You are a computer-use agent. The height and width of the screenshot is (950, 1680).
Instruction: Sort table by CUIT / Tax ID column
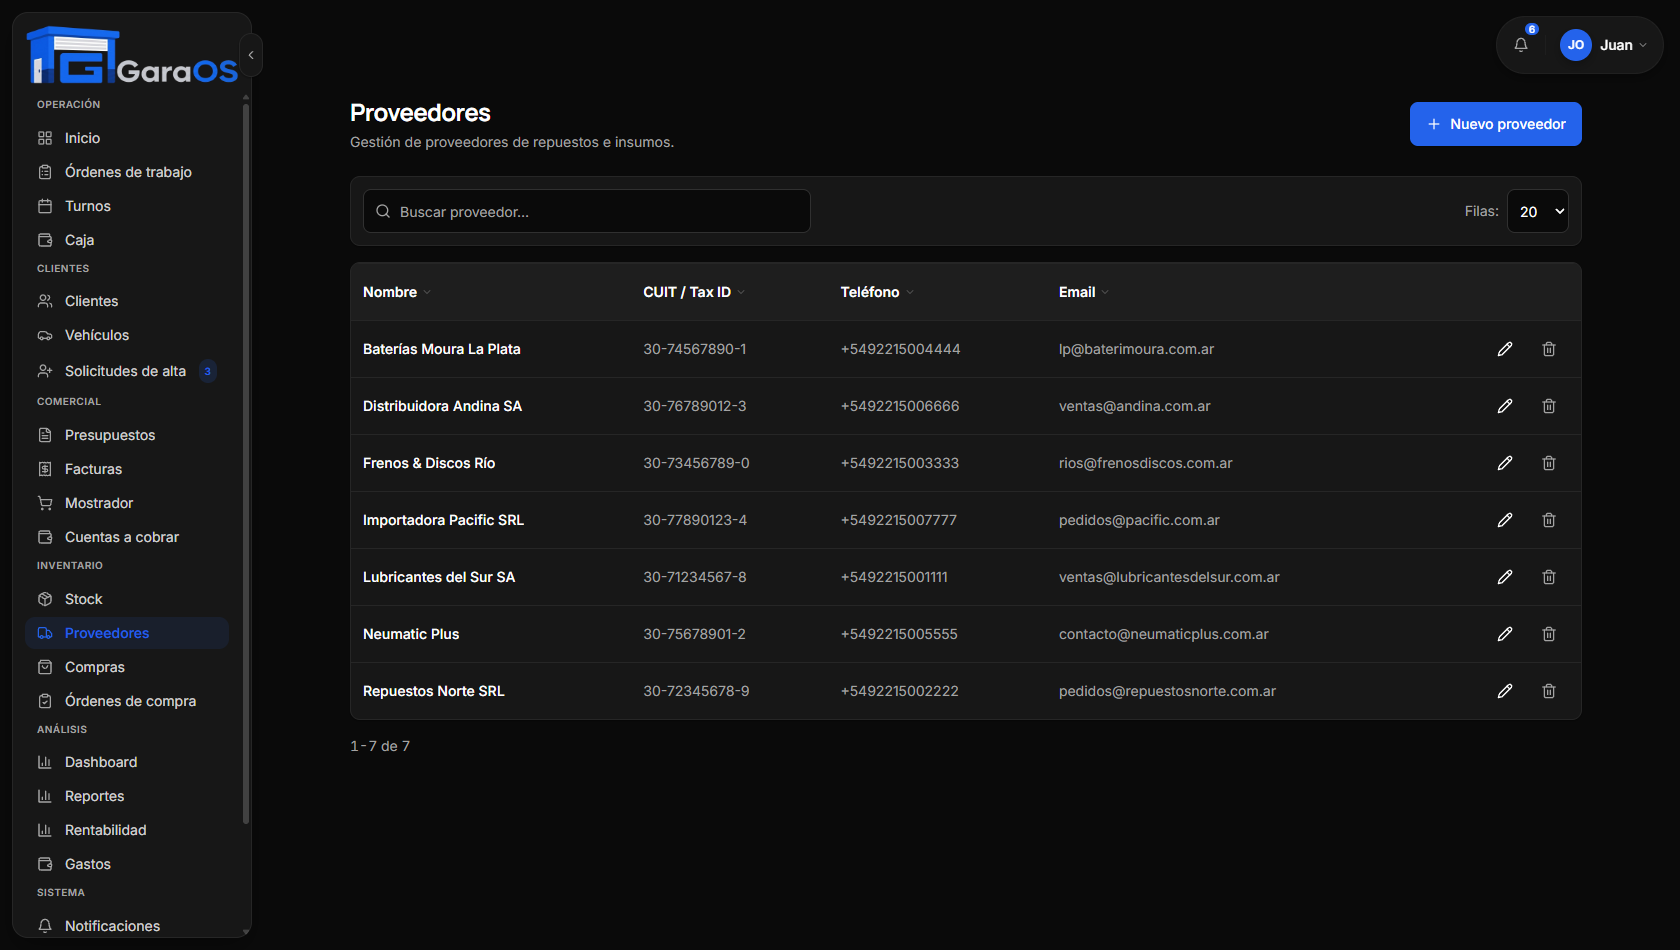(694, 292)
